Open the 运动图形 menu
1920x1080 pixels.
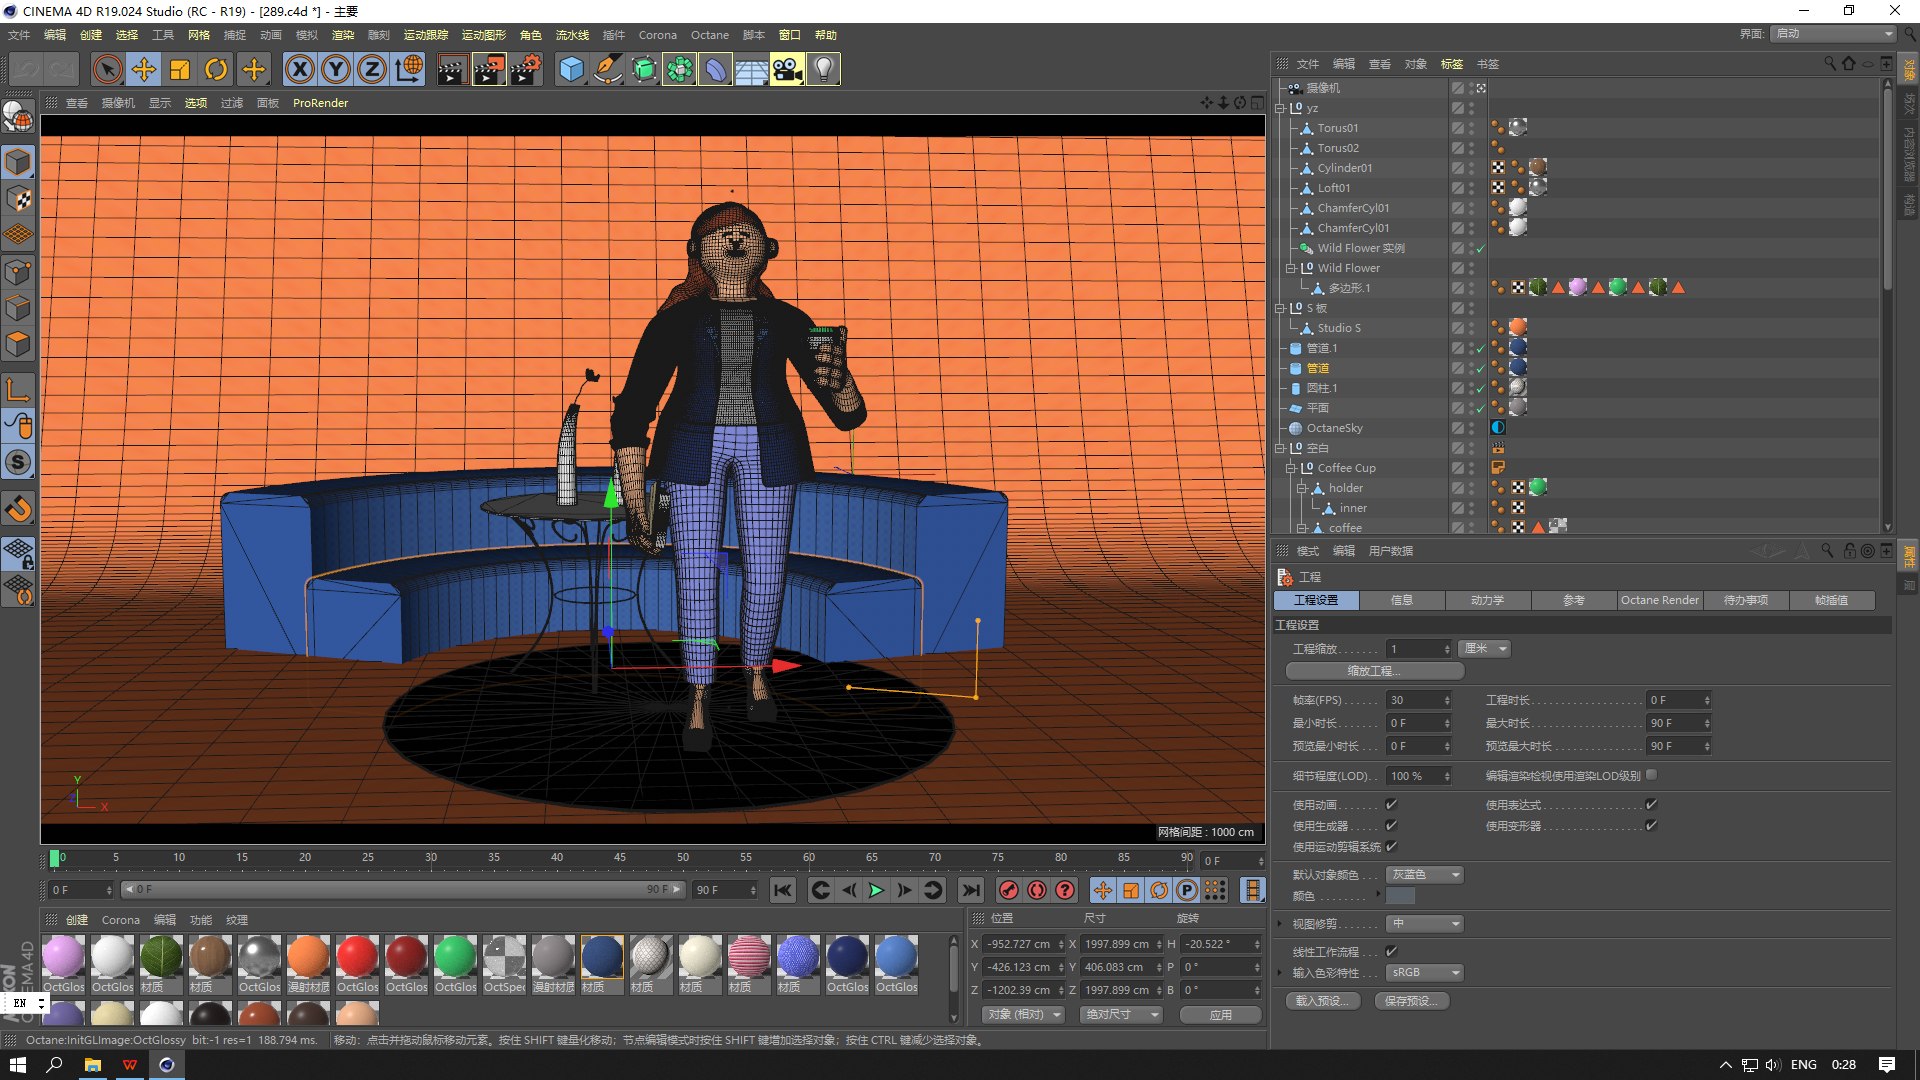(484, 35)
